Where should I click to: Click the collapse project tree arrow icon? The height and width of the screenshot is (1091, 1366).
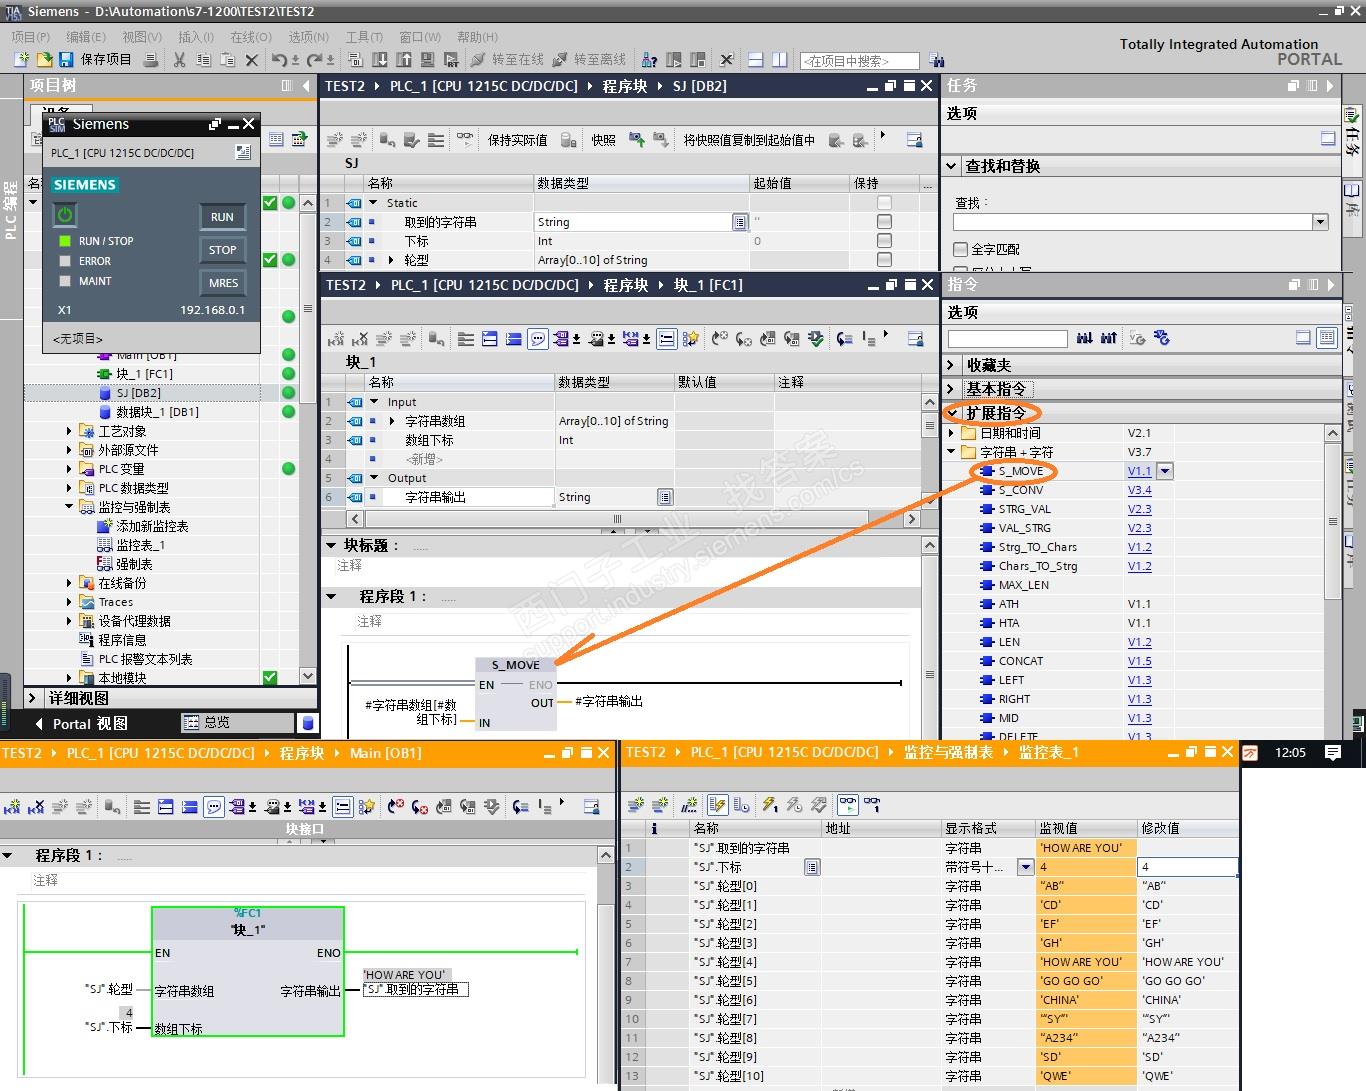(x=306, y=86)
